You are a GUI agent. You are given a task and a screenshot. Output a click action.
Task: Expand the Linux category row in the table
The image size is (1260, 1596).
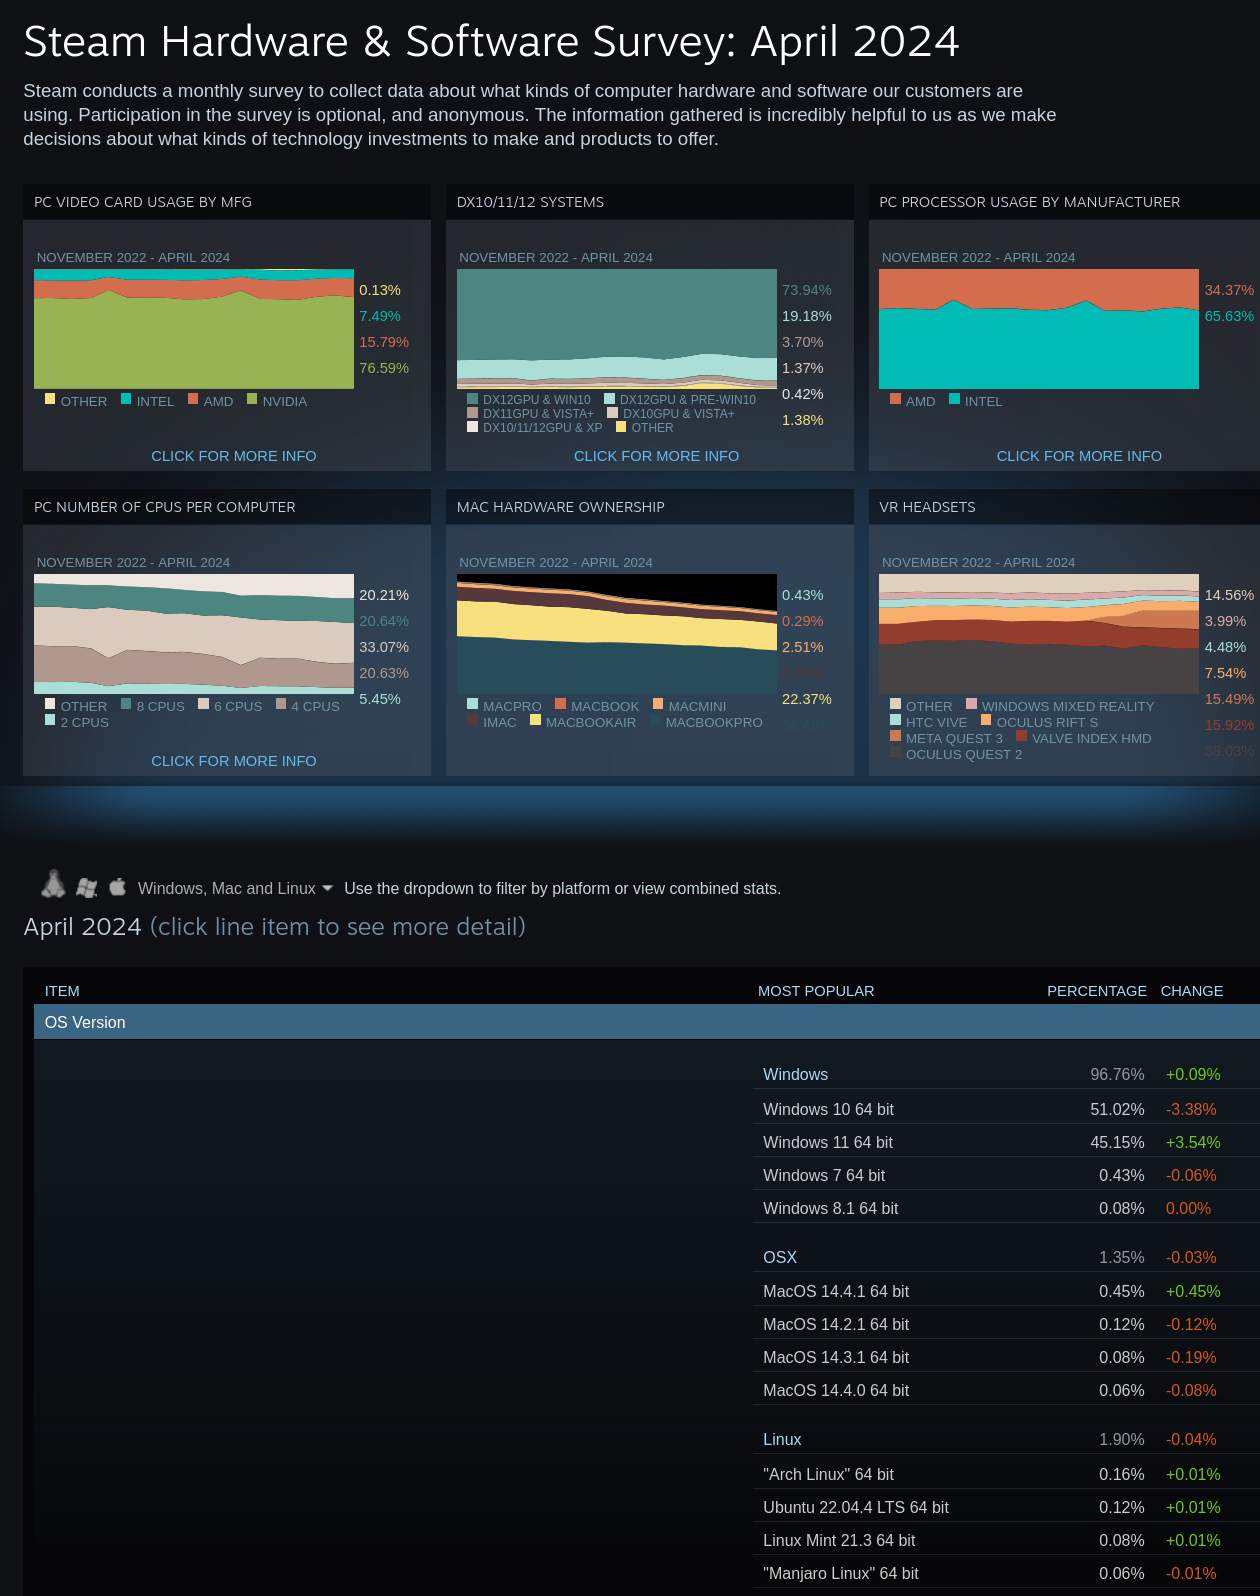[1006, 1439]
